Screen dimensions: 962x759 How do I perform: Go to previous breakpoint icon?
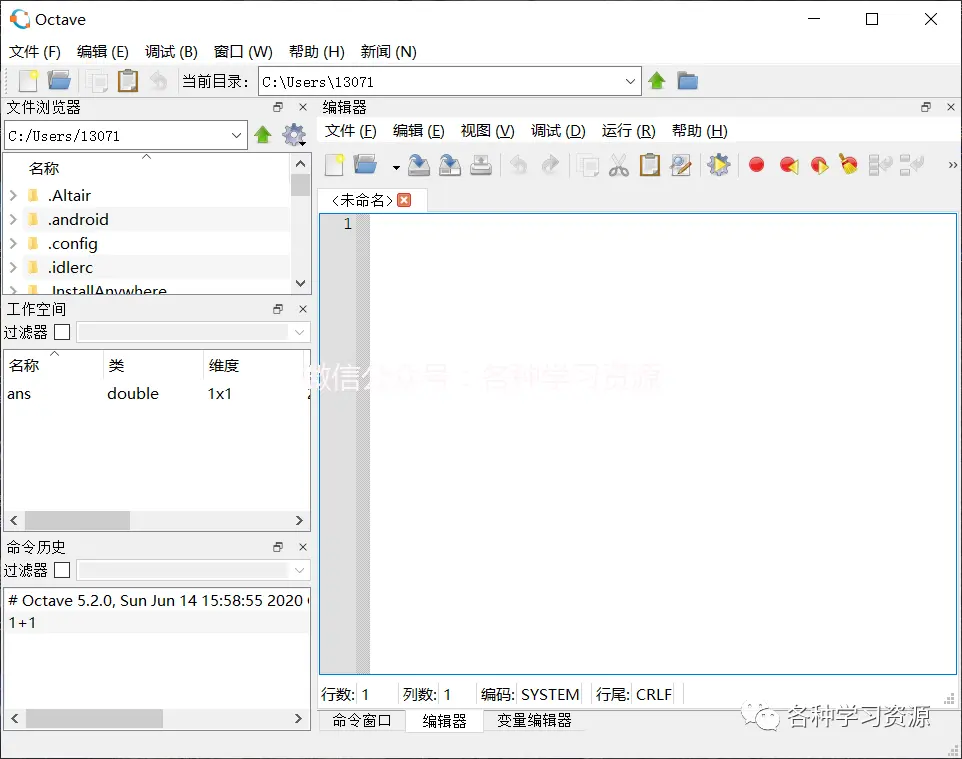(x=788, y=165)
